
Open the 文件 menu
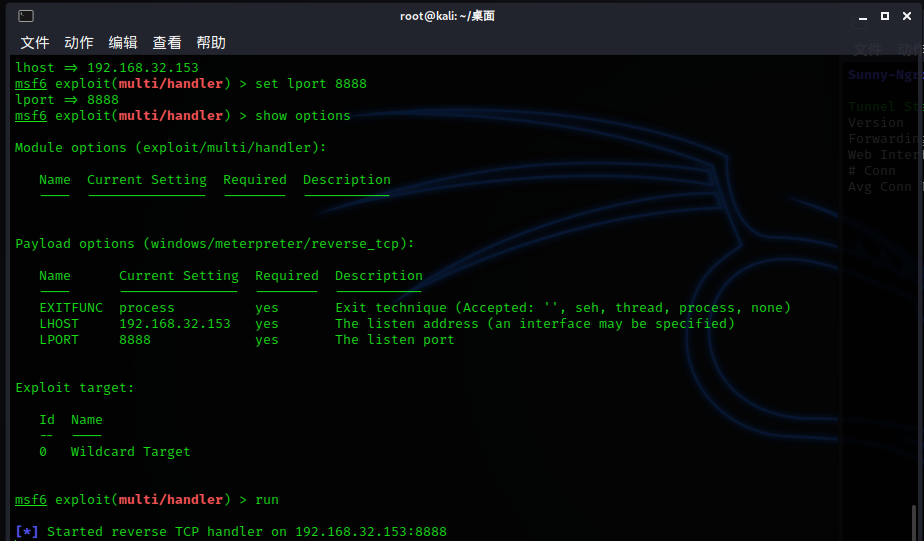[x=35, y=42]
